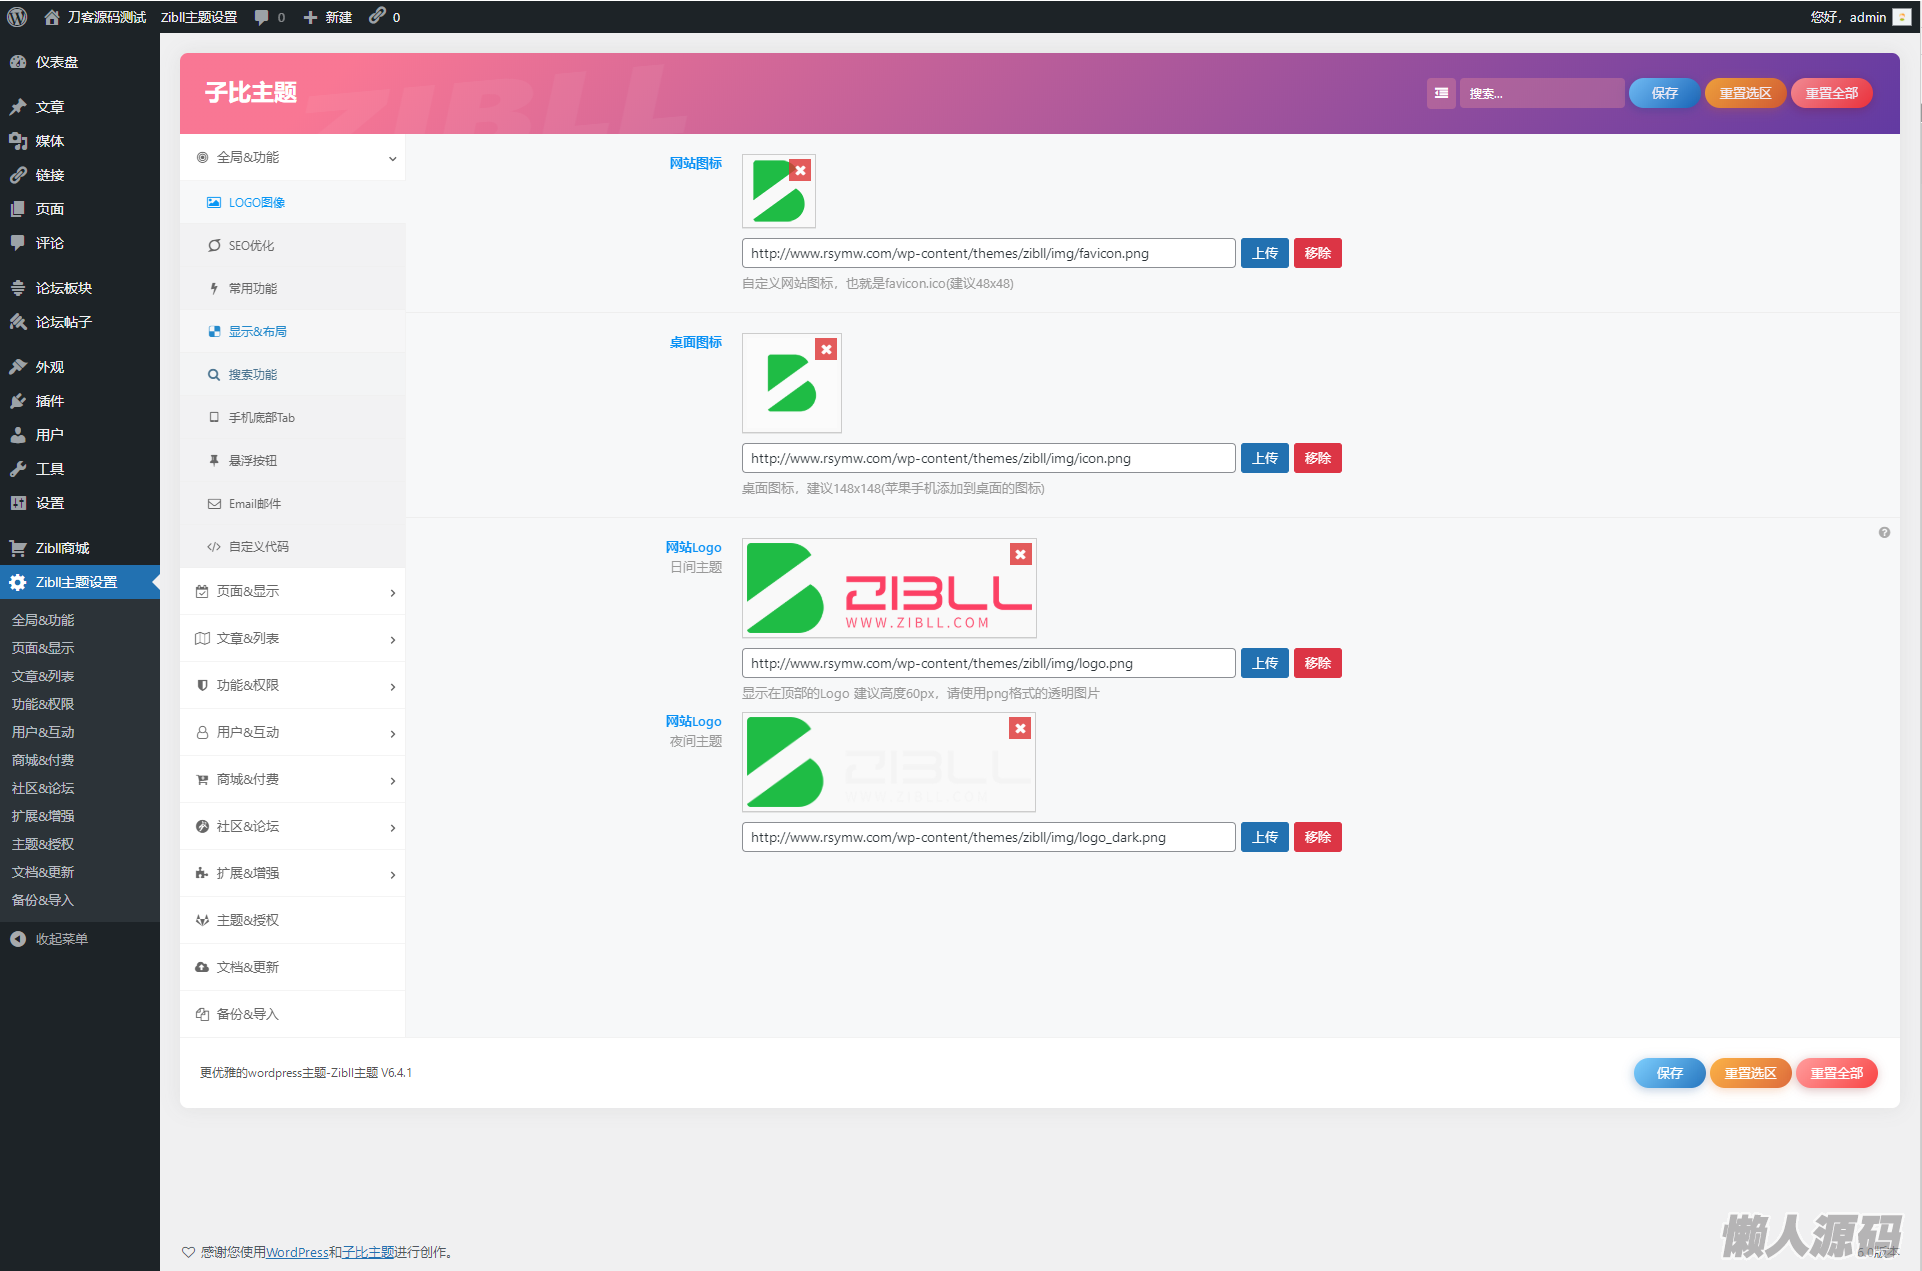
Task: Switch to the 显示&布局 tab
Action: pos(257,332)
